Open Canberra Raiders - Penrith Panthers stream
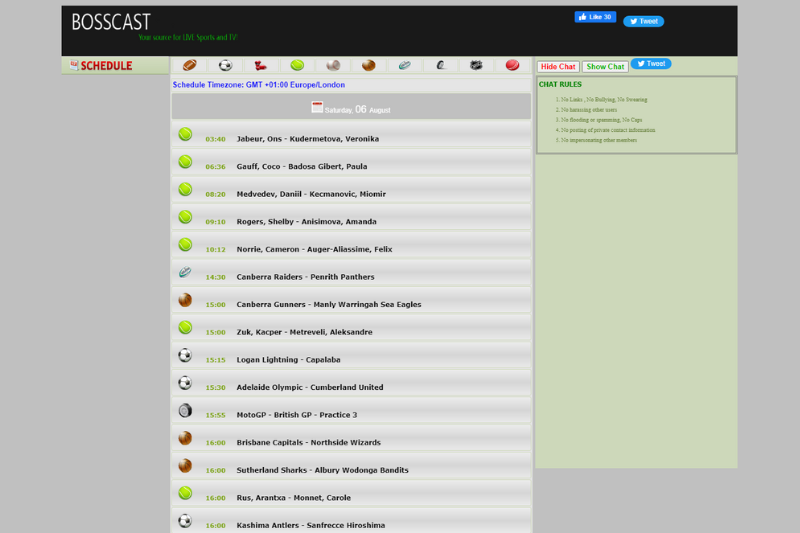 305,276
